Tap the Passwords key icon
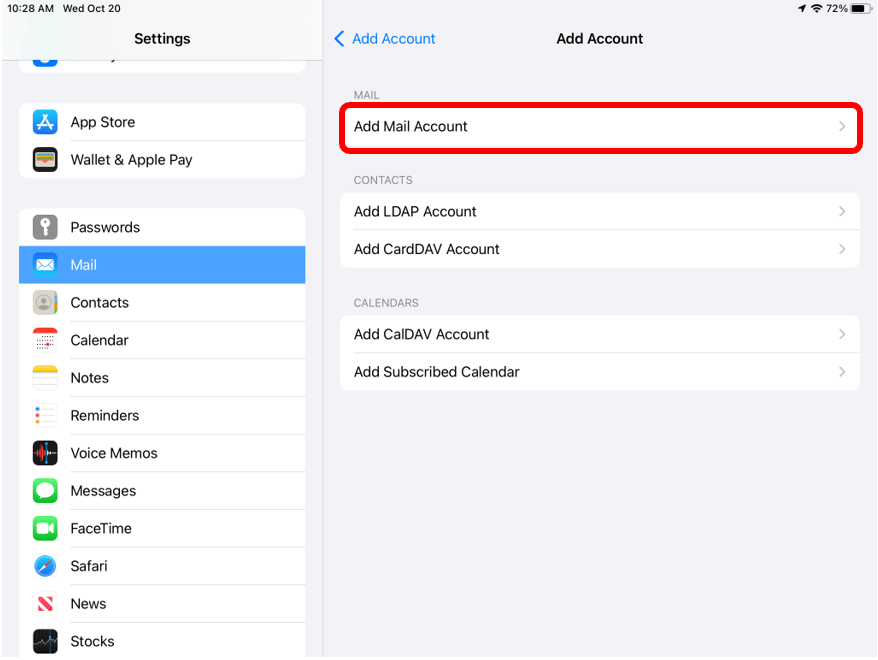 45,227
